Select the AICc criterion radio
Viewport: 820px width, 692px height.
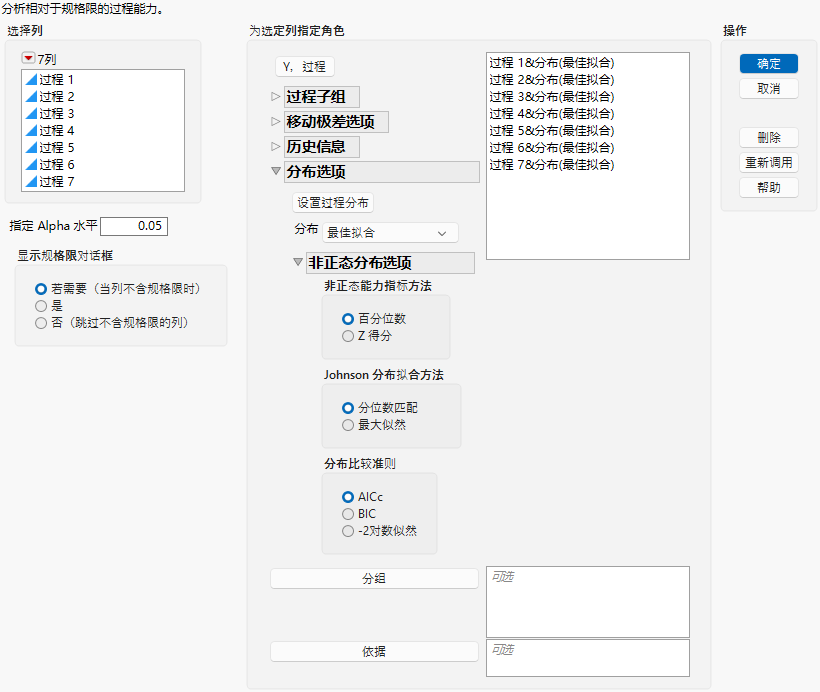pos(348,496)
